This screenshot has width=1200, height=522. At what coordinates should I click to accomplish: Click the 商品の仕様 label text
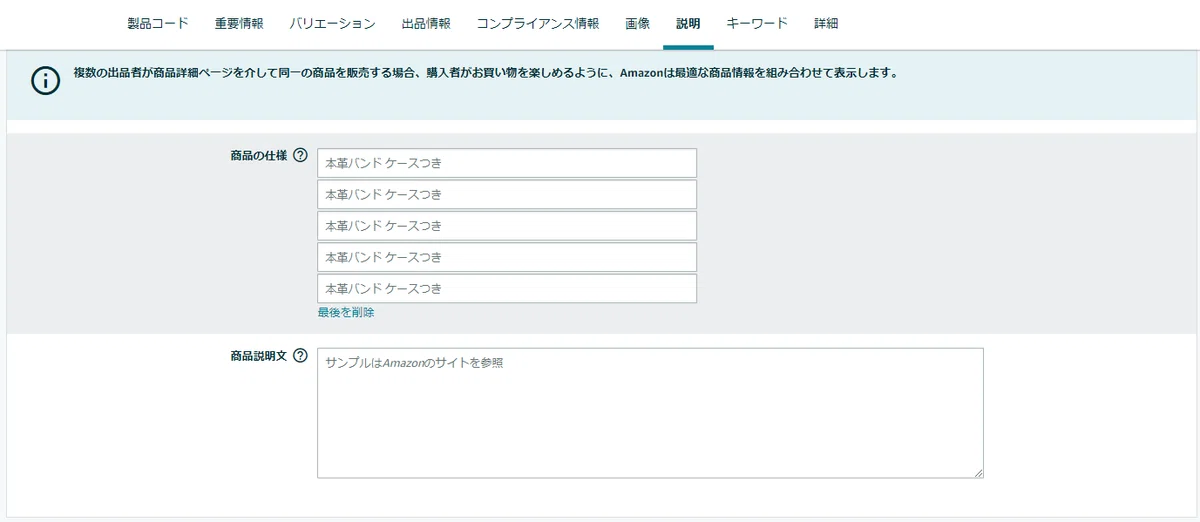click(x=259, y=156)
